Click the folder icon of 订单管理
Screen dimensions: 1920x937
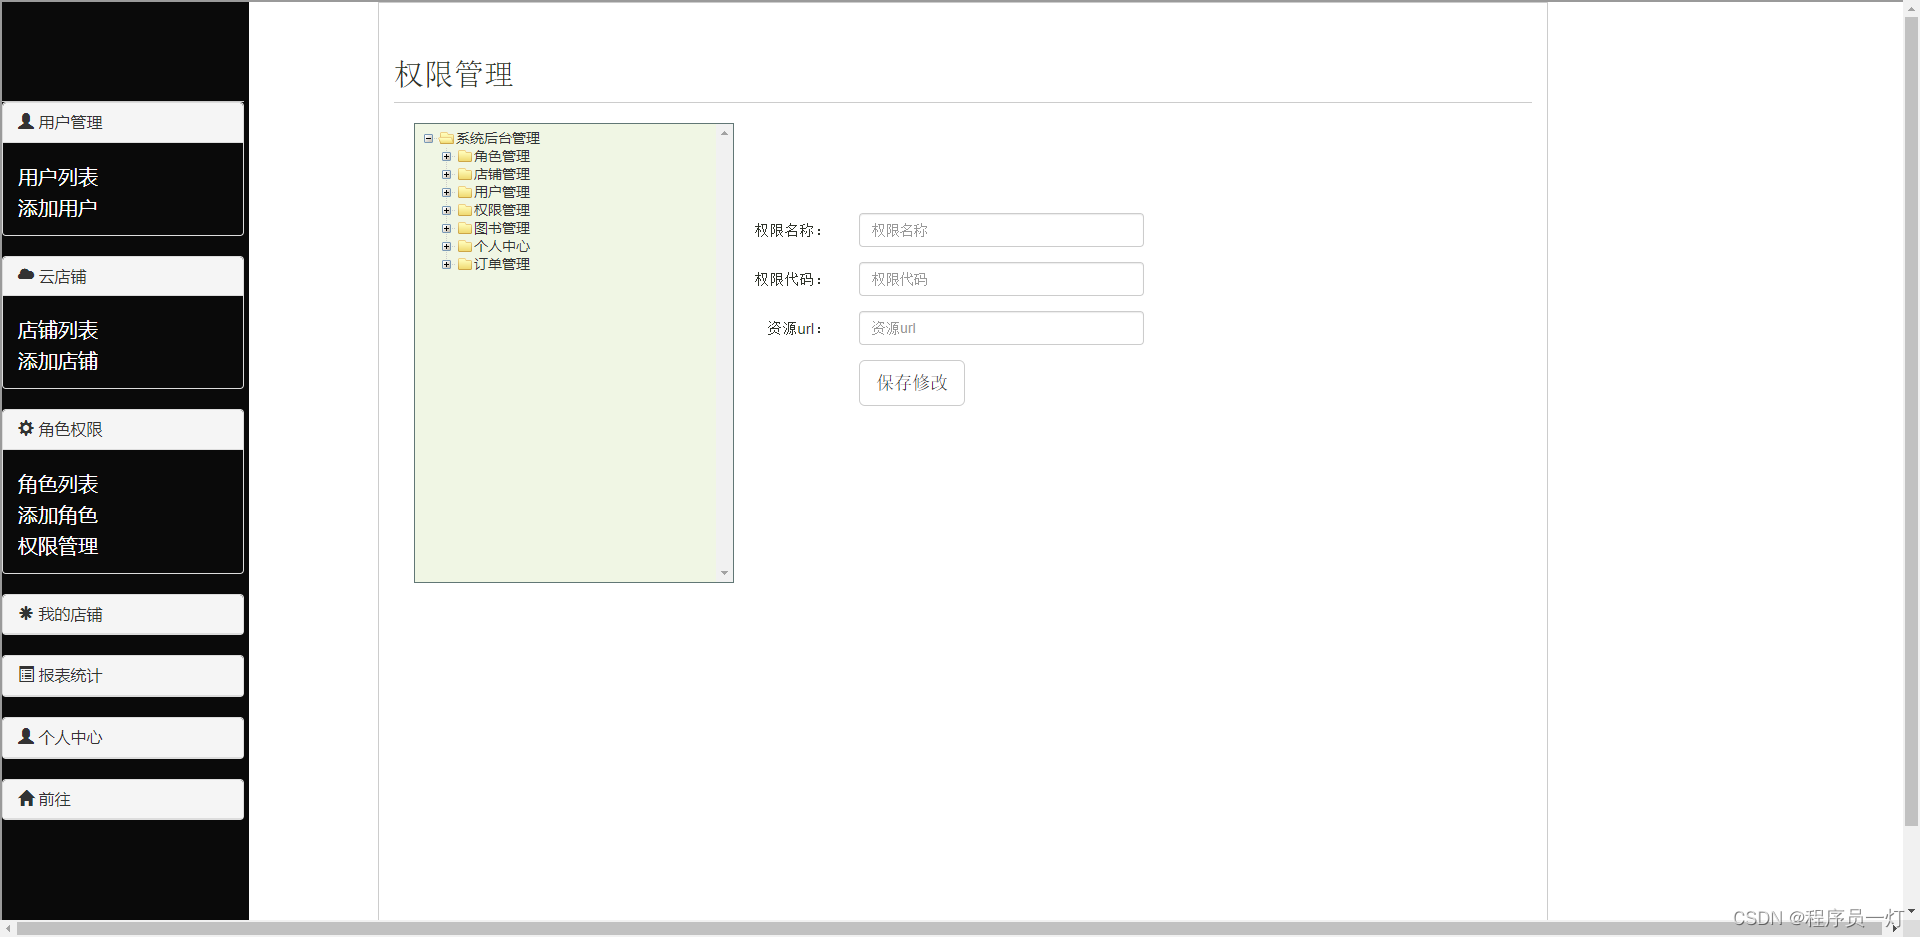pyautogui.click(x=465, y=264)
